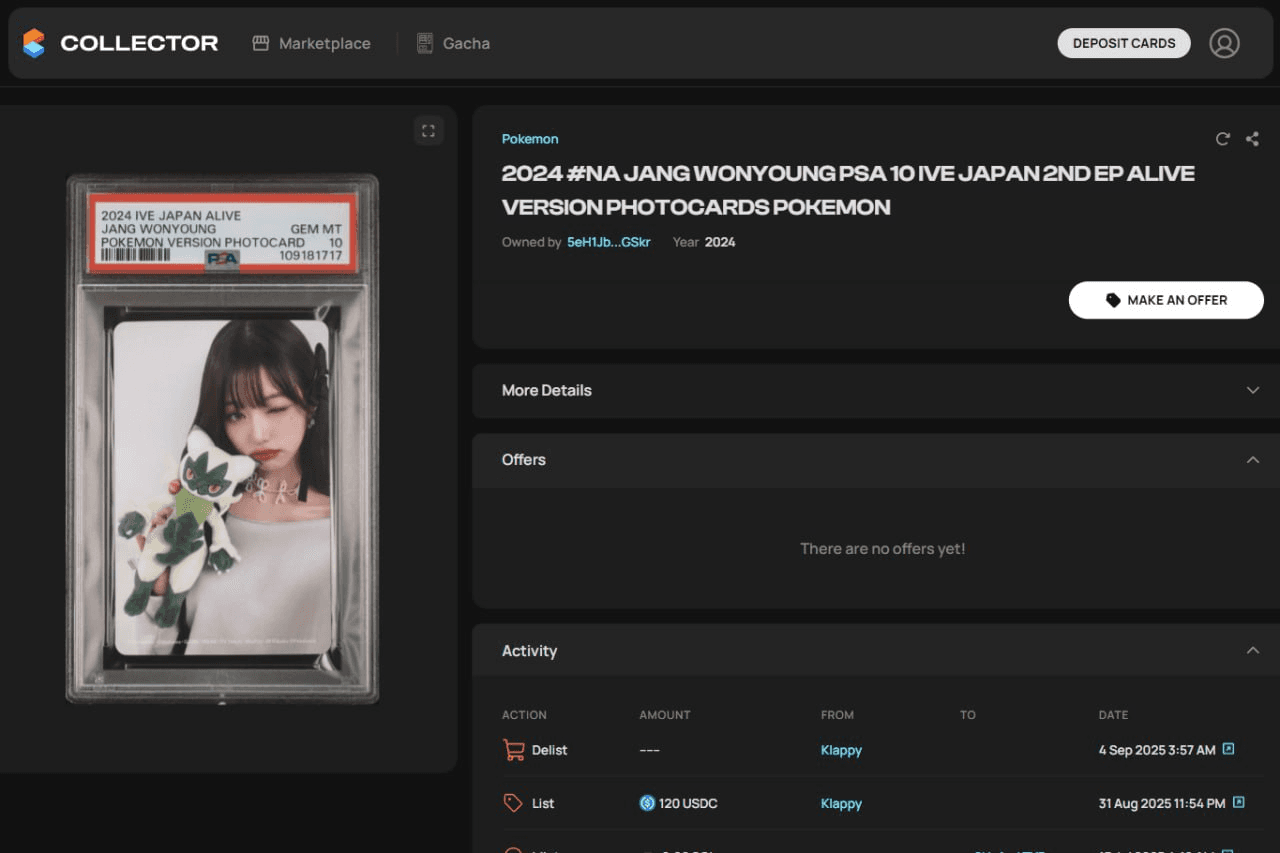Viewport: 1280px width, 853px height.
Task: Refresh the card listing data
Action: [x=1222, y=139]
